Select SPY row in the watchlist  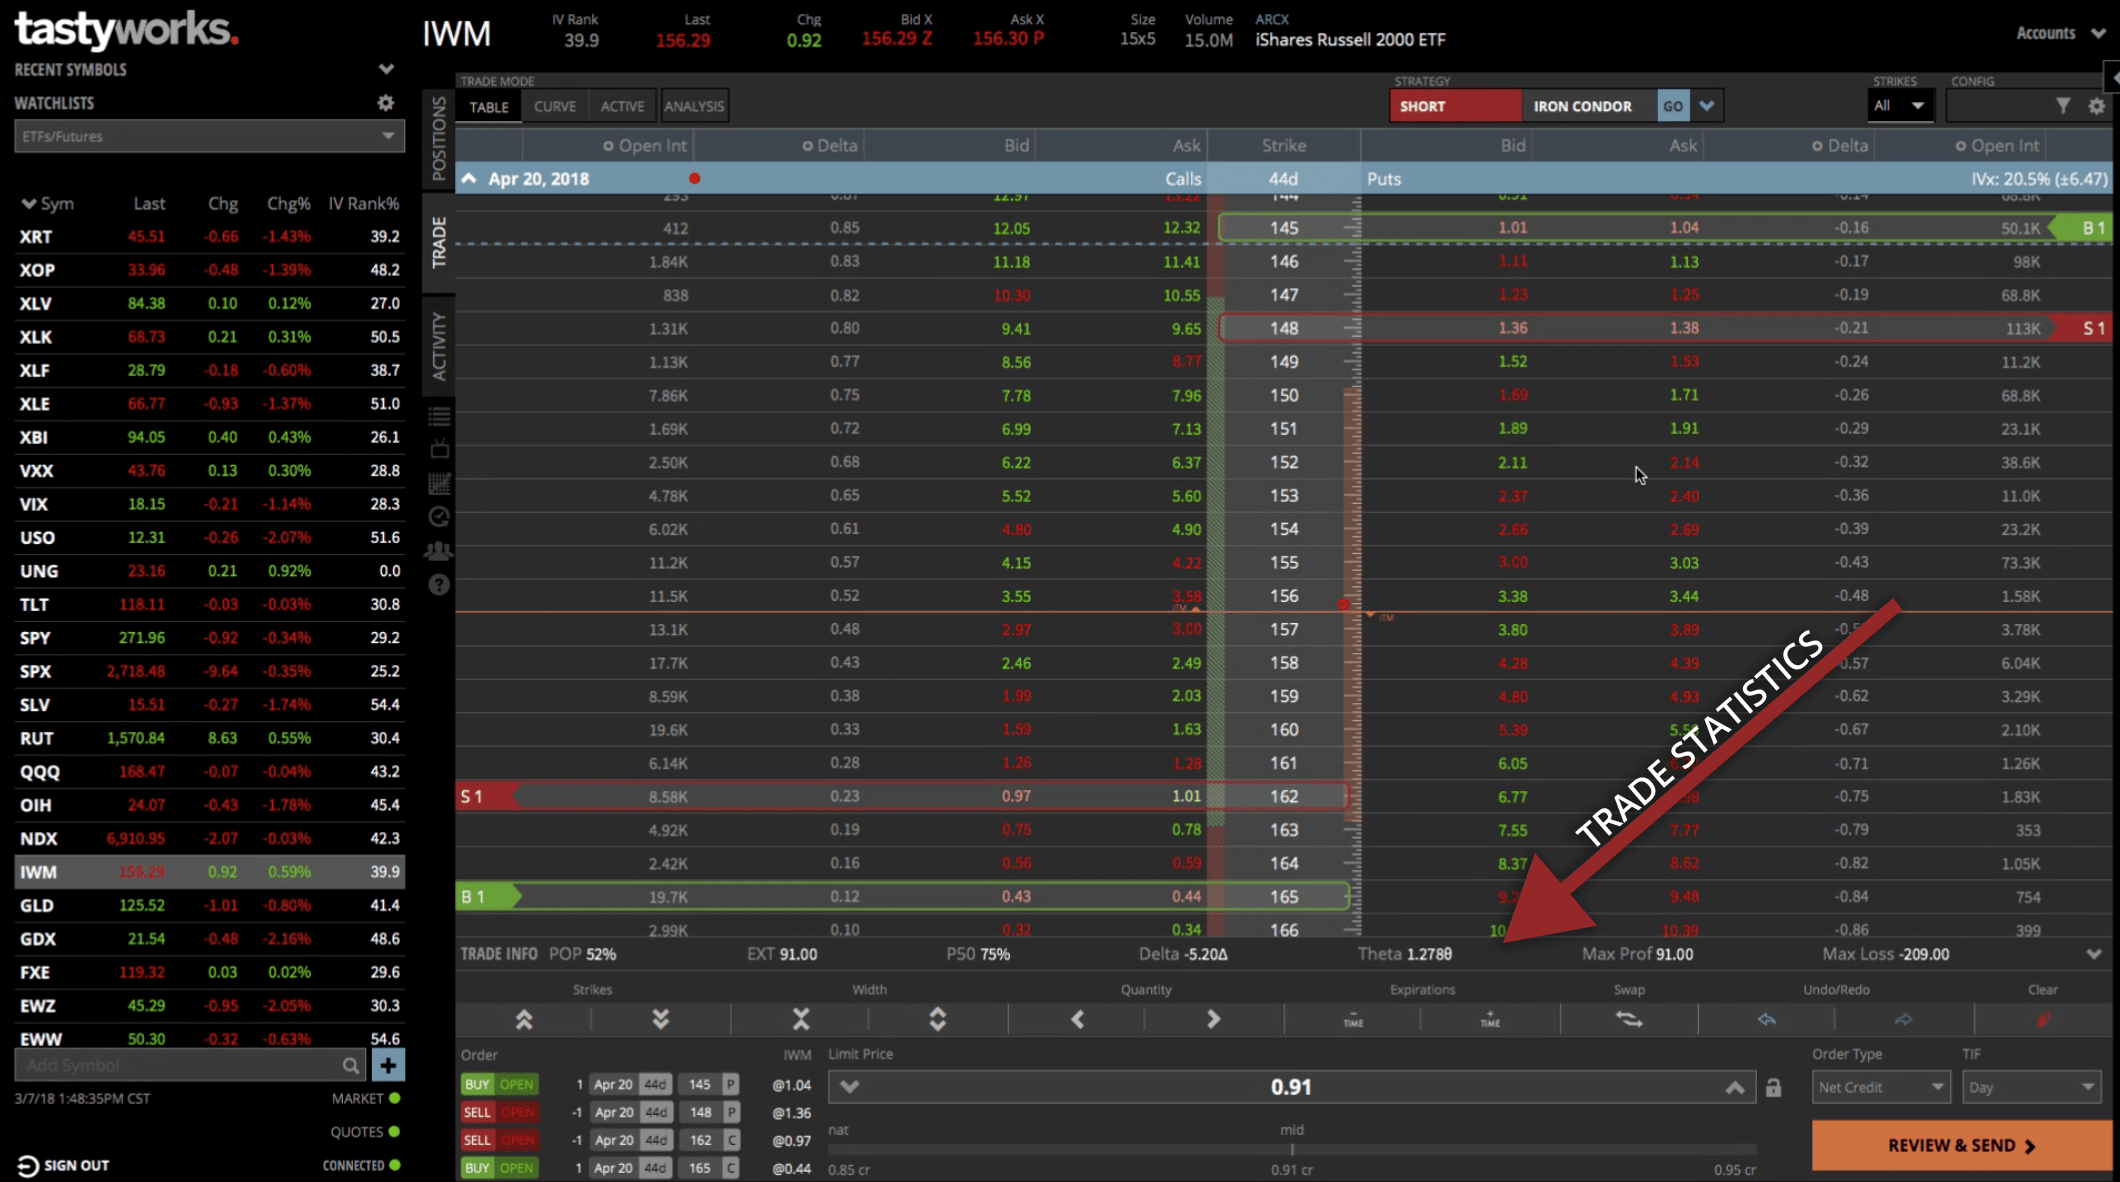coord(209,638)
